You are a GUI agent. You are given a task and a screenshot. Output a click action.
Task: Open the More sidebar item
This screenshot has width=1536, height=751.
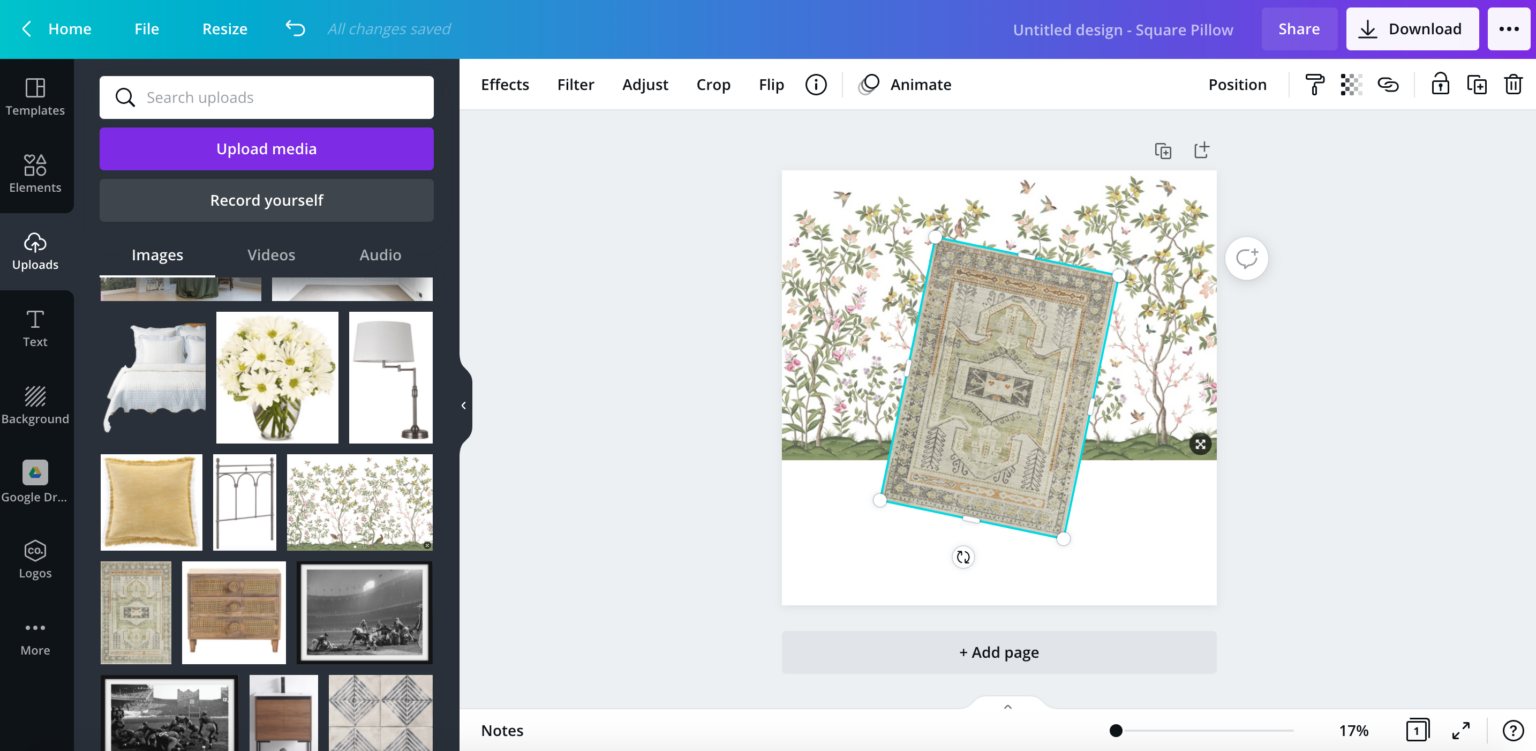36,637
